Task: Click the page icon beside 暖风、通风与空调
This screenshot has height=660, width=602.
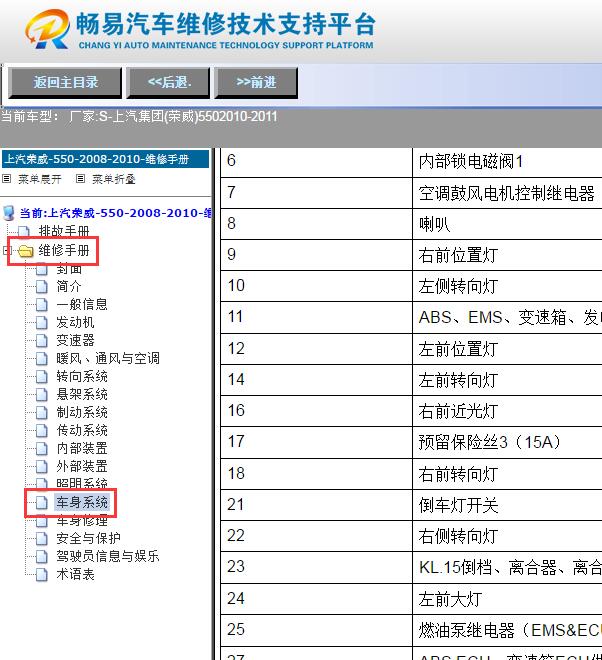Action: [42, 358]
